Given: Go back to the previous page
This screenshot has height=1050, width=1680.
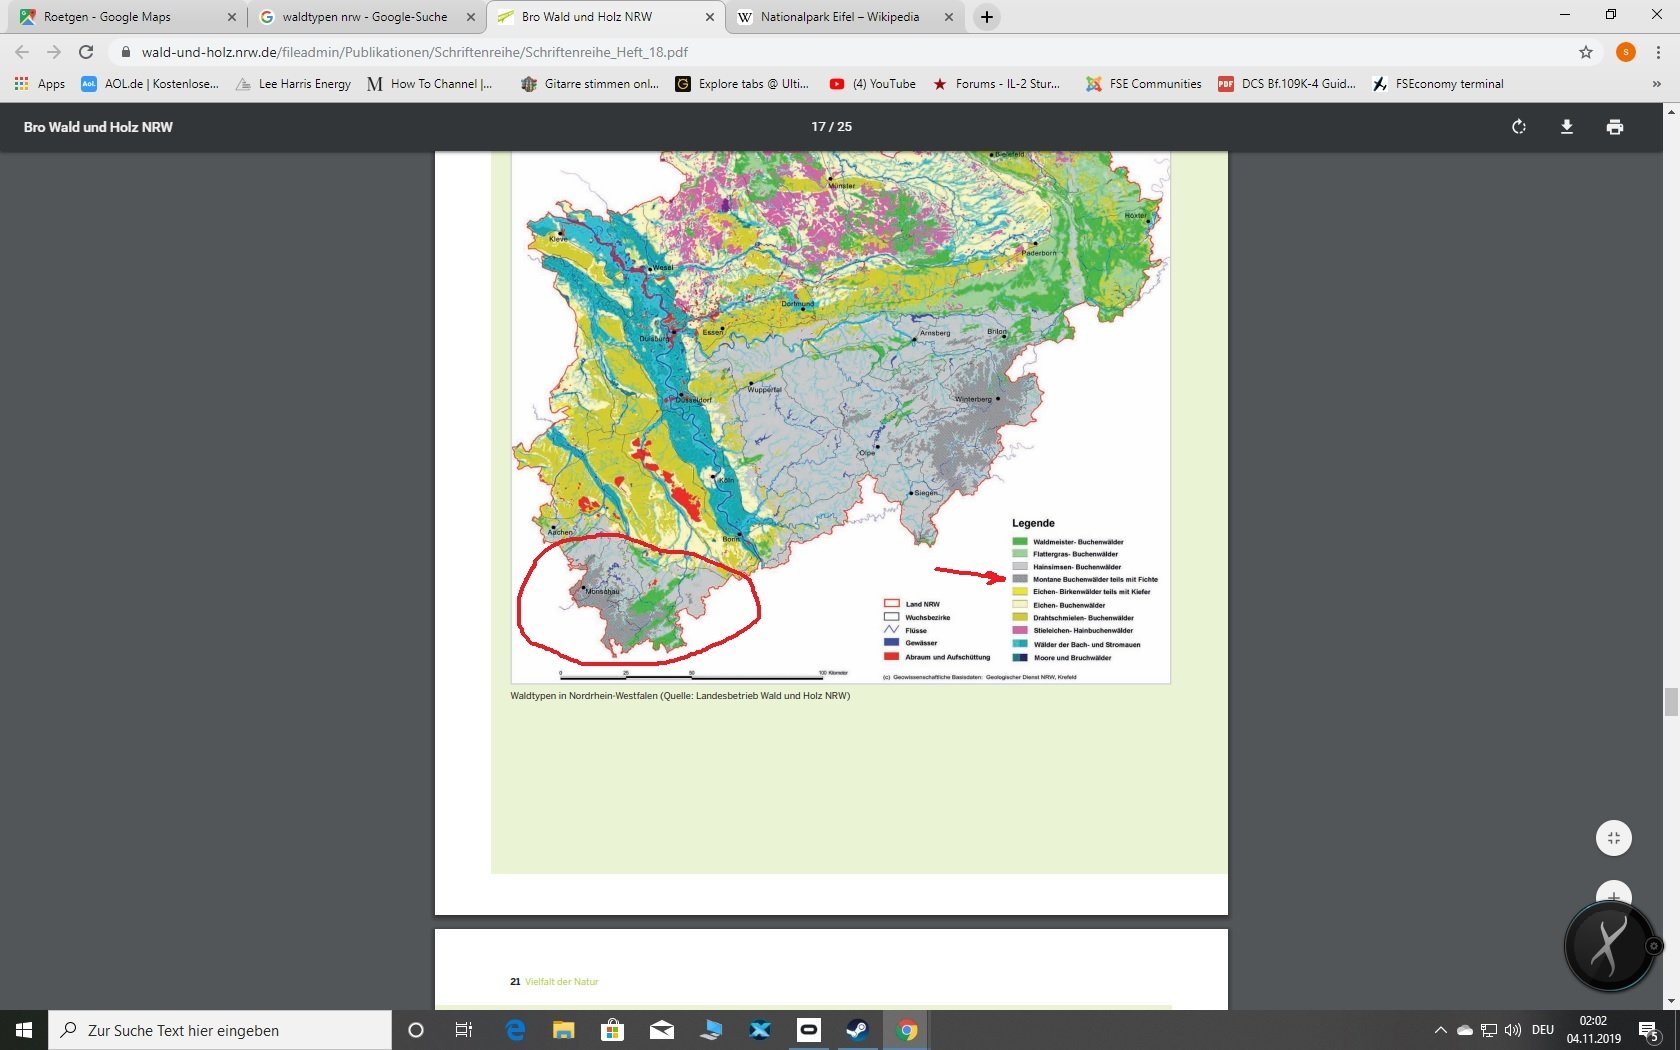Looking at the screenshot, I should [x=22, y=52].
